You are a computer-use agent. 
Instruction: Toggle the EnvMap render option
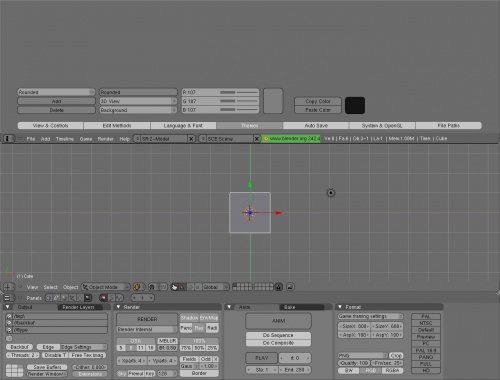point(209,318)
